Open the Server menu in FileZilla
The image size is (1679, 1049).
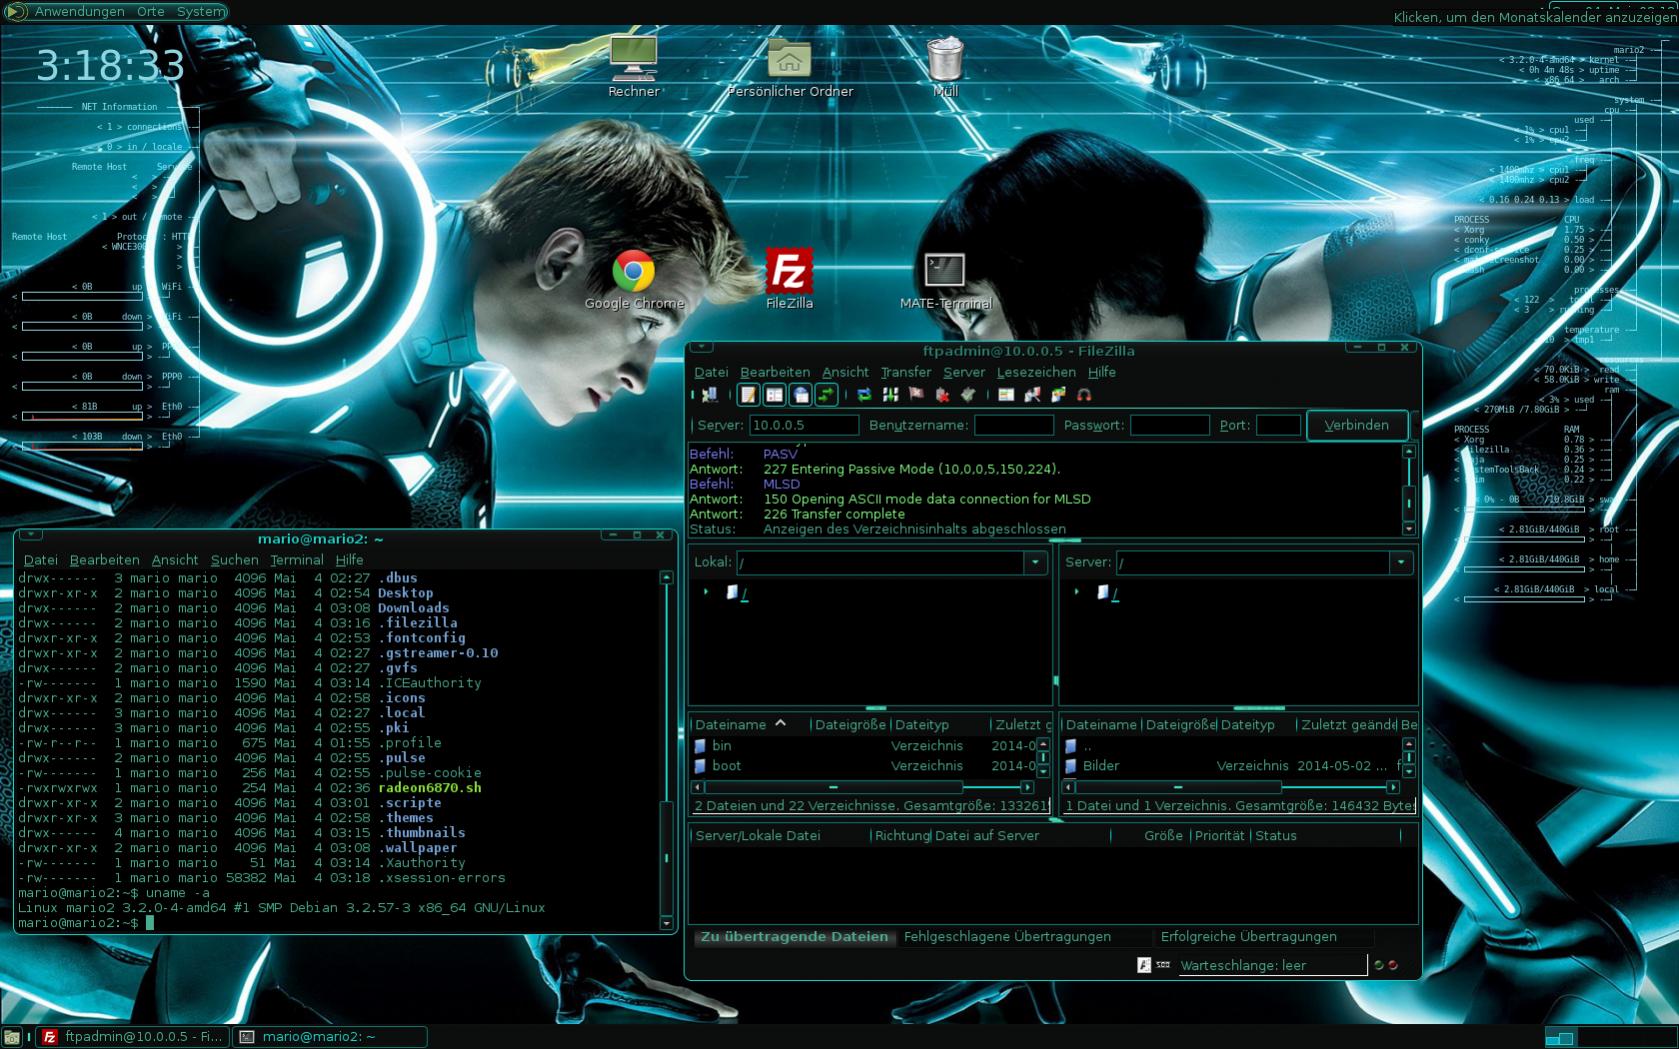(x=964, y=372)
